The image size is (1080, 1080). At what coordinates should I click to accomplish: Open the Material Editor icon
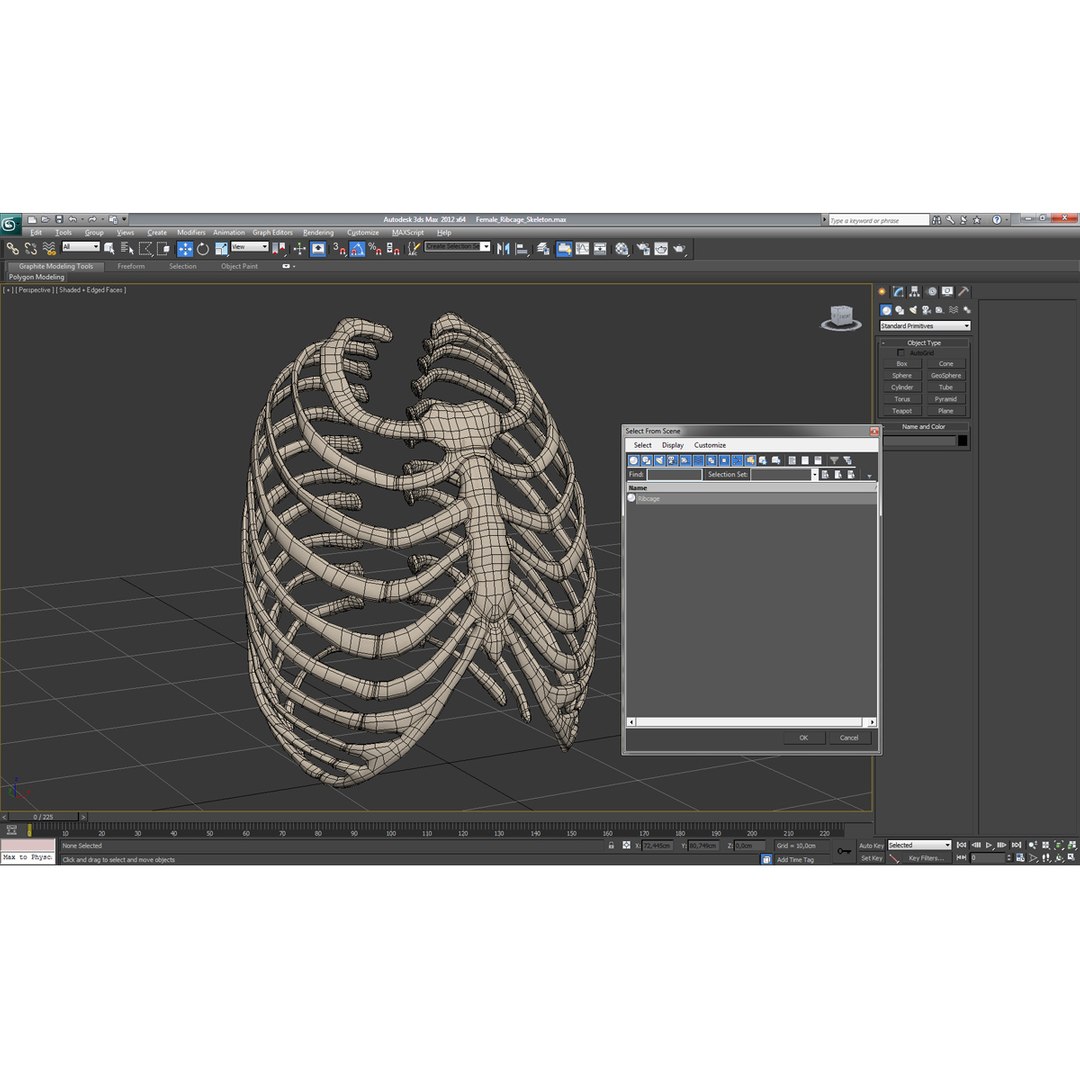pos(622,249)
